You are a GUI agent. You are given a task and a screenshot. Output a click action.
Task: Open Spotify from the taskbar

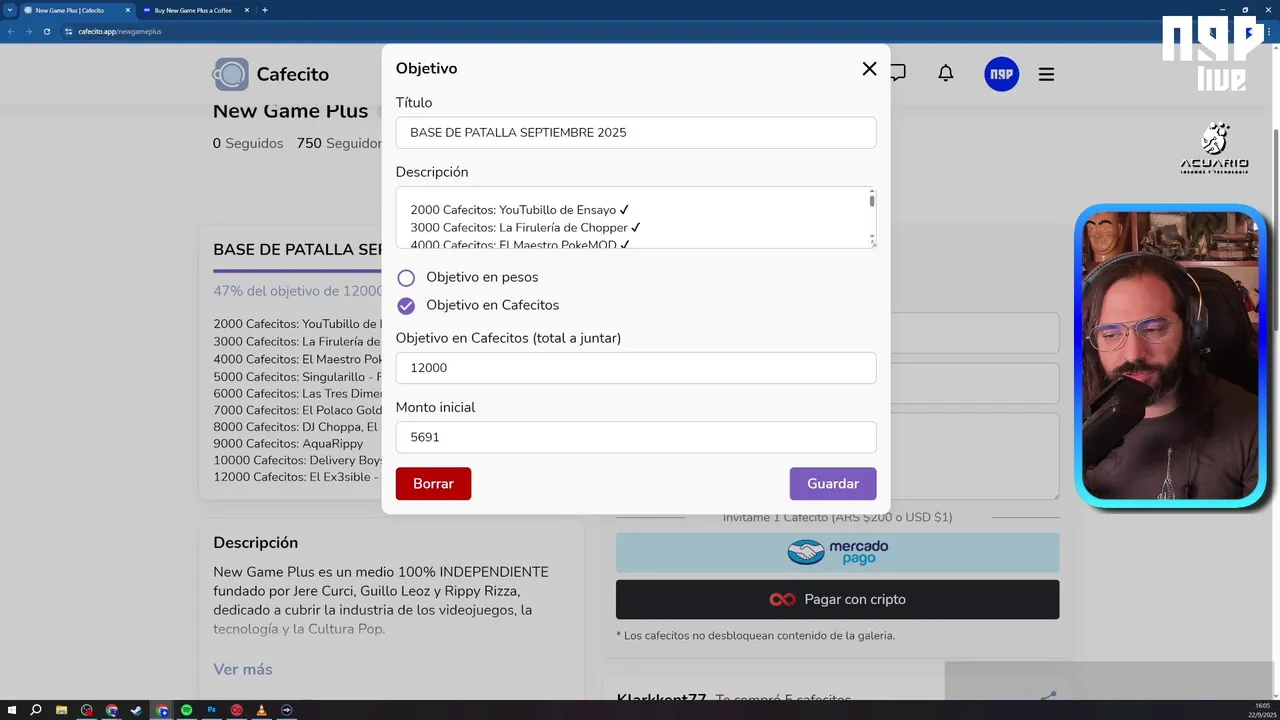coord(187,710)
